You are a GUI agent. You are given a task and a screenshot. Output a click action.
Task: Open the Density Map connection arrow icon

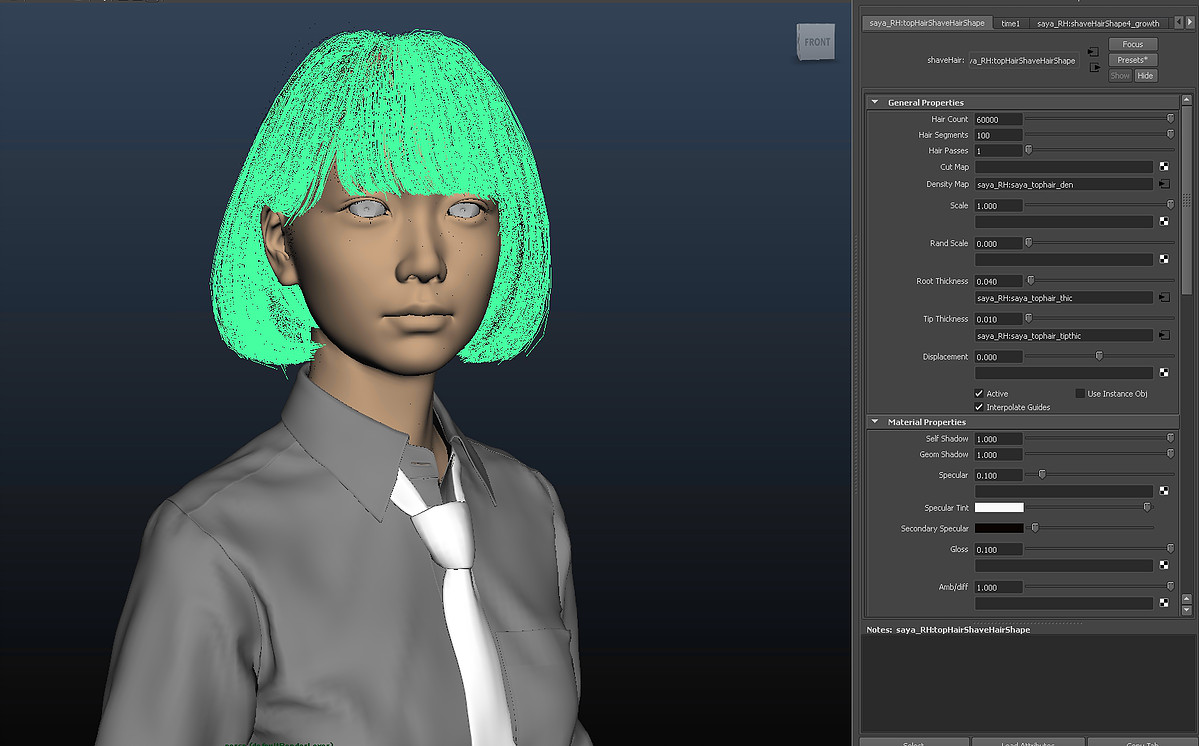coord(1164,184)
